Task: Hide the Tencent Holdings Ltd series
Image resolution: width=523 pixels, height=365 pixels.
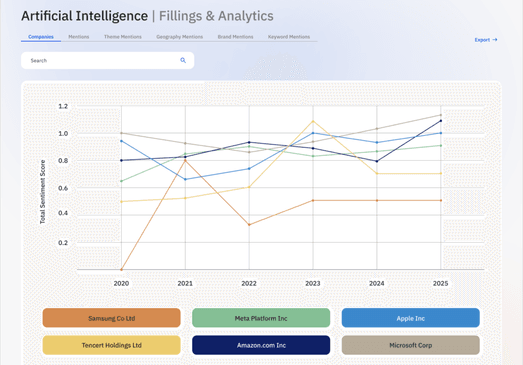Action: 111,345
